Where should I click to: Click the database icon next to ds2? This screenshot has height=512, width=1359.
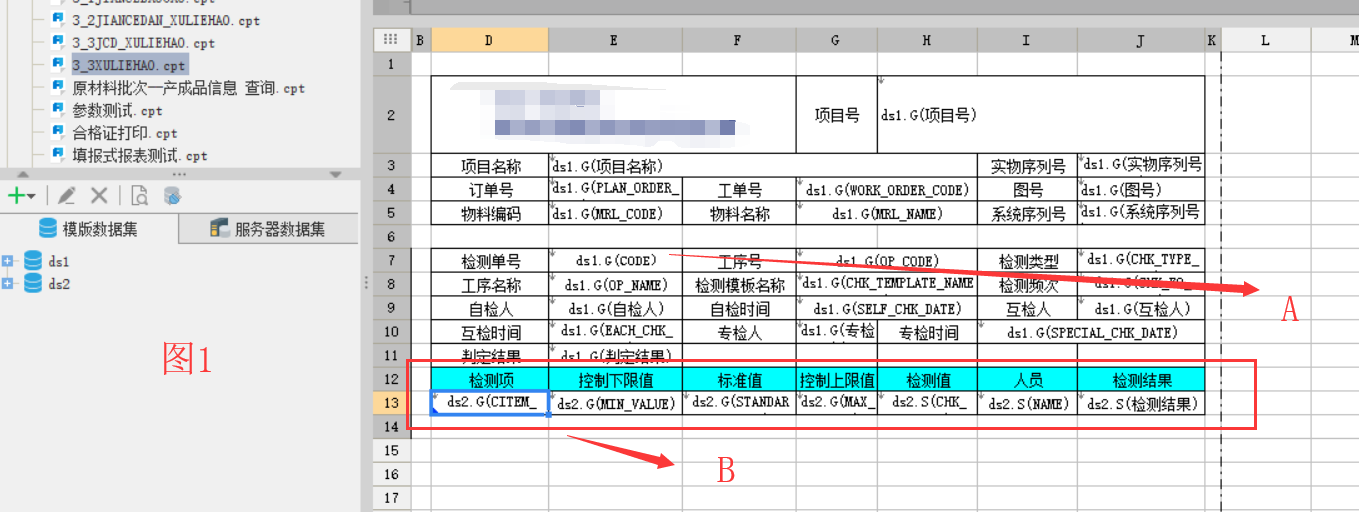tap(32, 284)
